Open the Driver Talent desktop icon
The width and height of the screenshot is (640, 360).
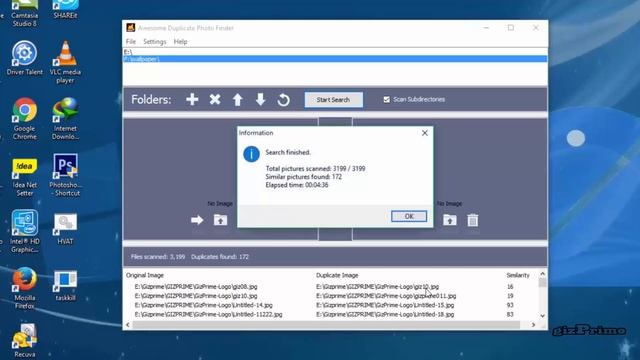point(24,58)
